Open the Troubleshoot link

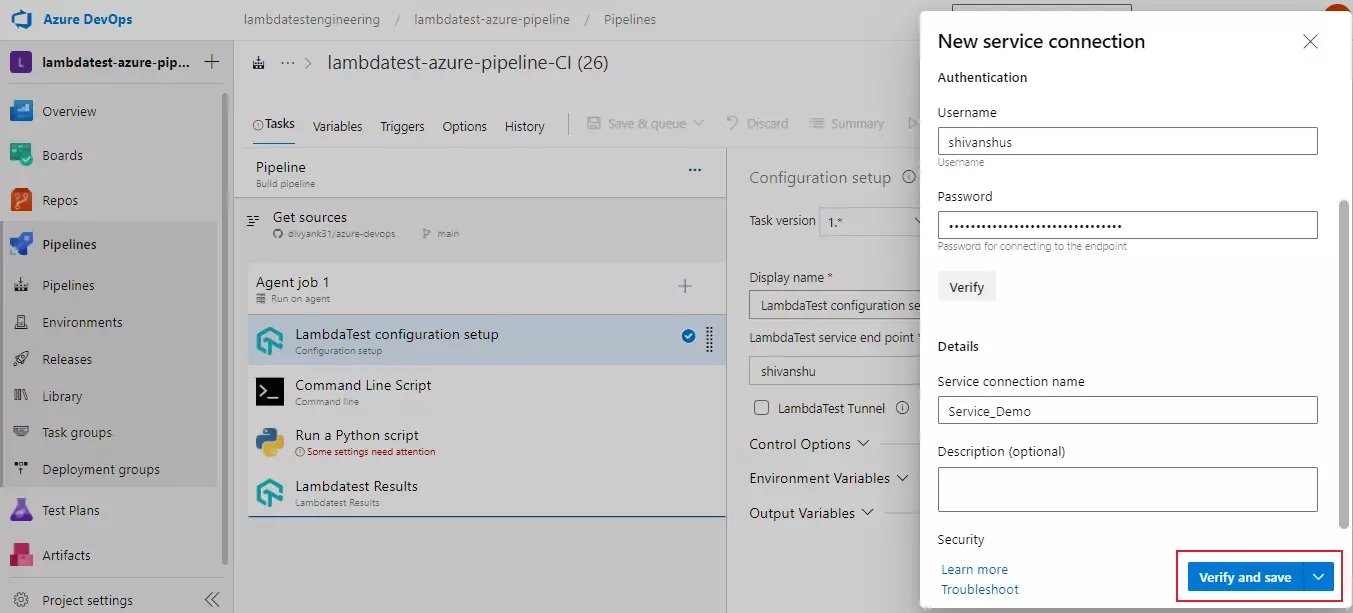click(x=979, y=589)
